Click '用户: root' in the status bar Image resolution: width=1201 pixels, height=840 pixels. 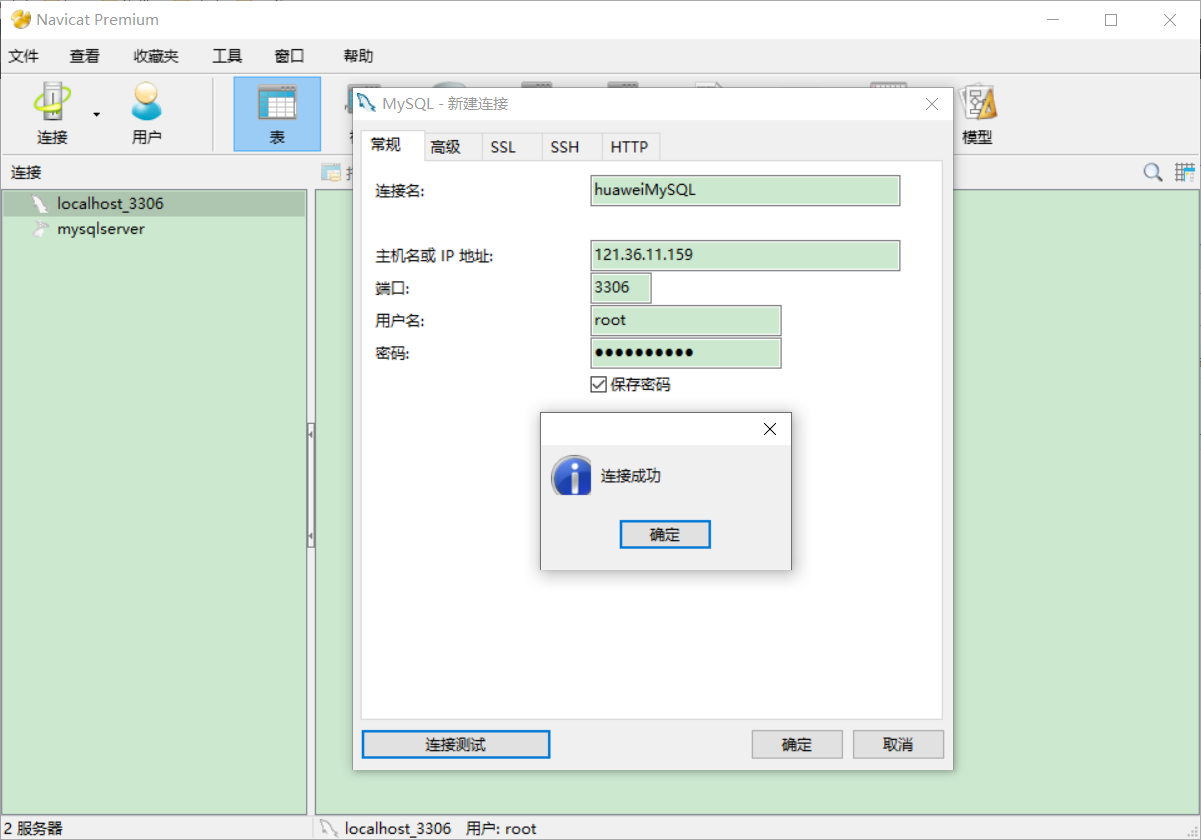pyautogui.click(x=502, y=828)
